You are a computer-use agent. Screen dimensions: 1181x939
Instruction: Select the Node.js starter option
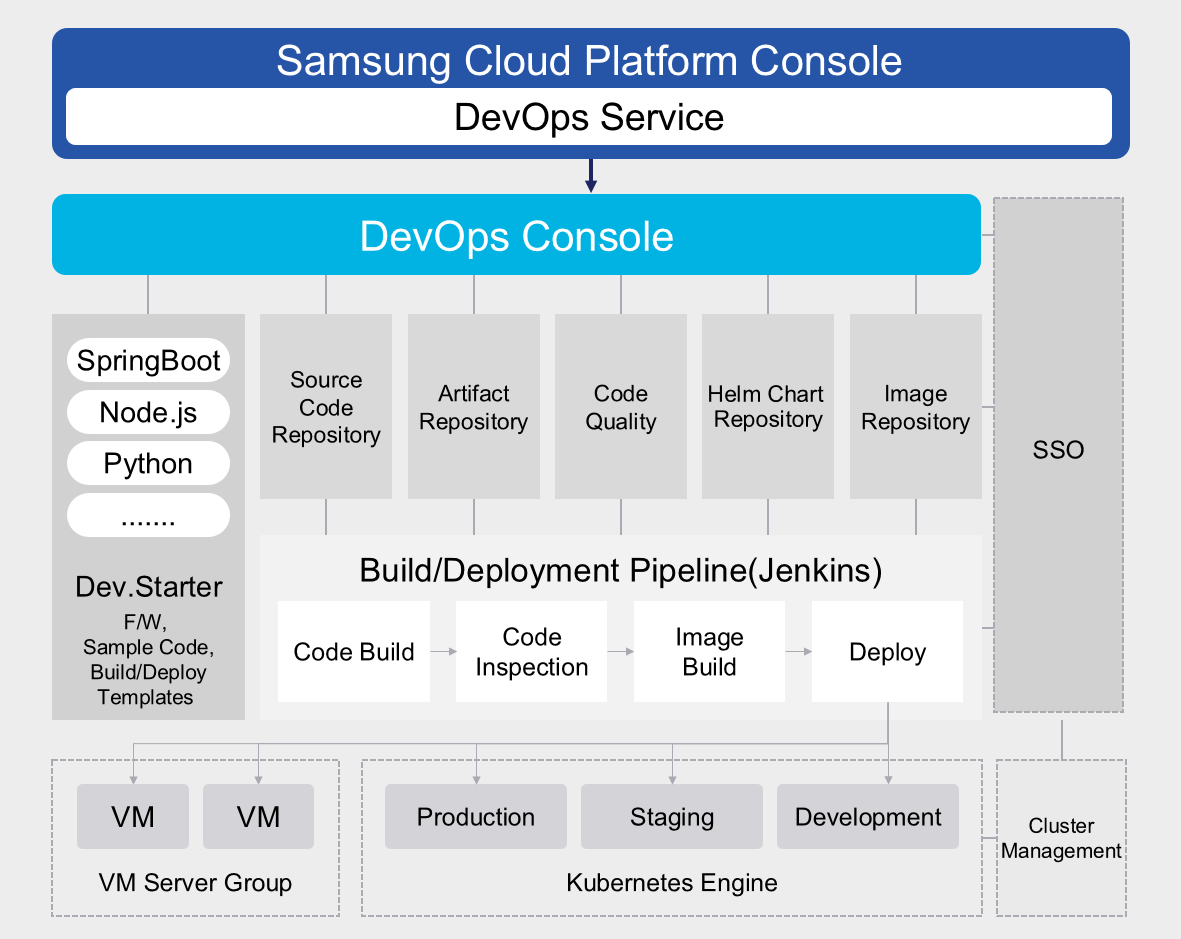click(x=148, y=413)
